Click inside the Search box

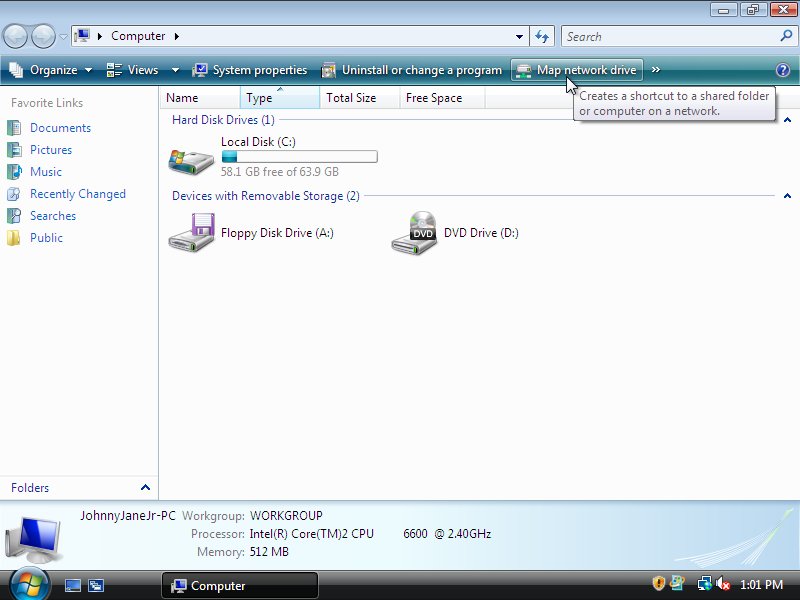(x=668, y=37)
